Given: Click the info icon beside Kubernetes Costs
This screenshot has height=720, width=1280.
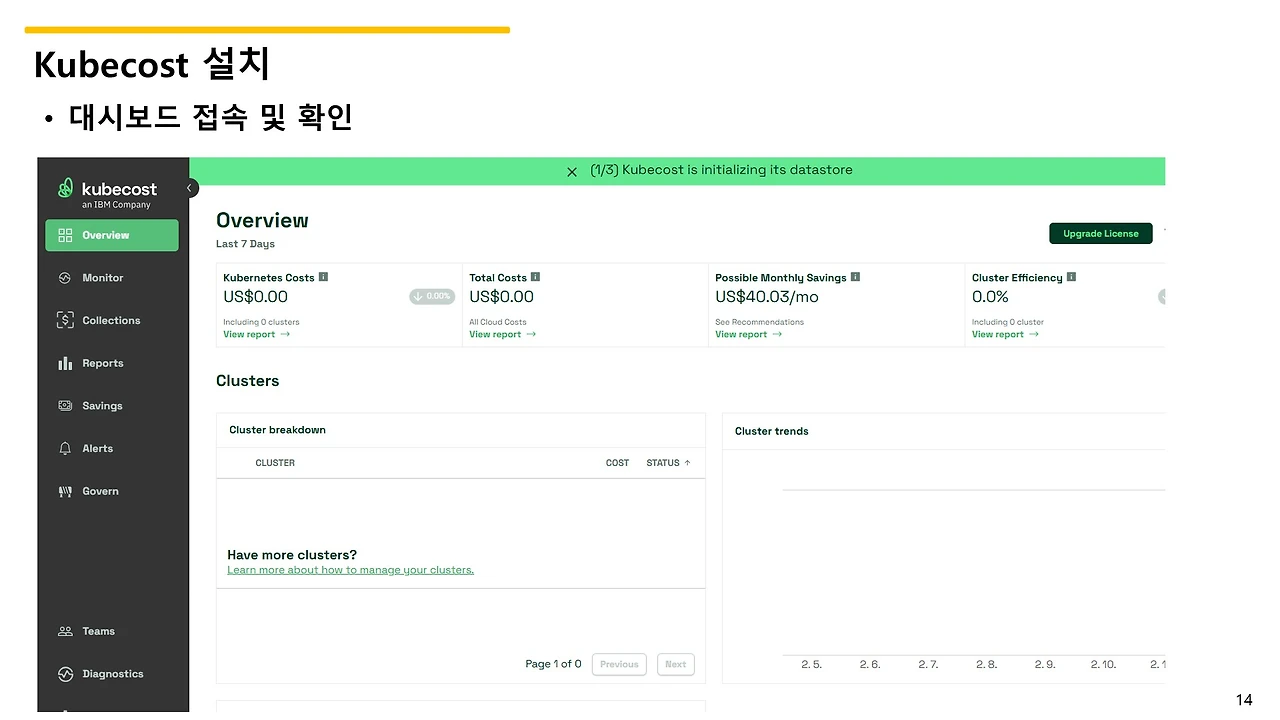Looking at the screenshot, I should [323, 277].
